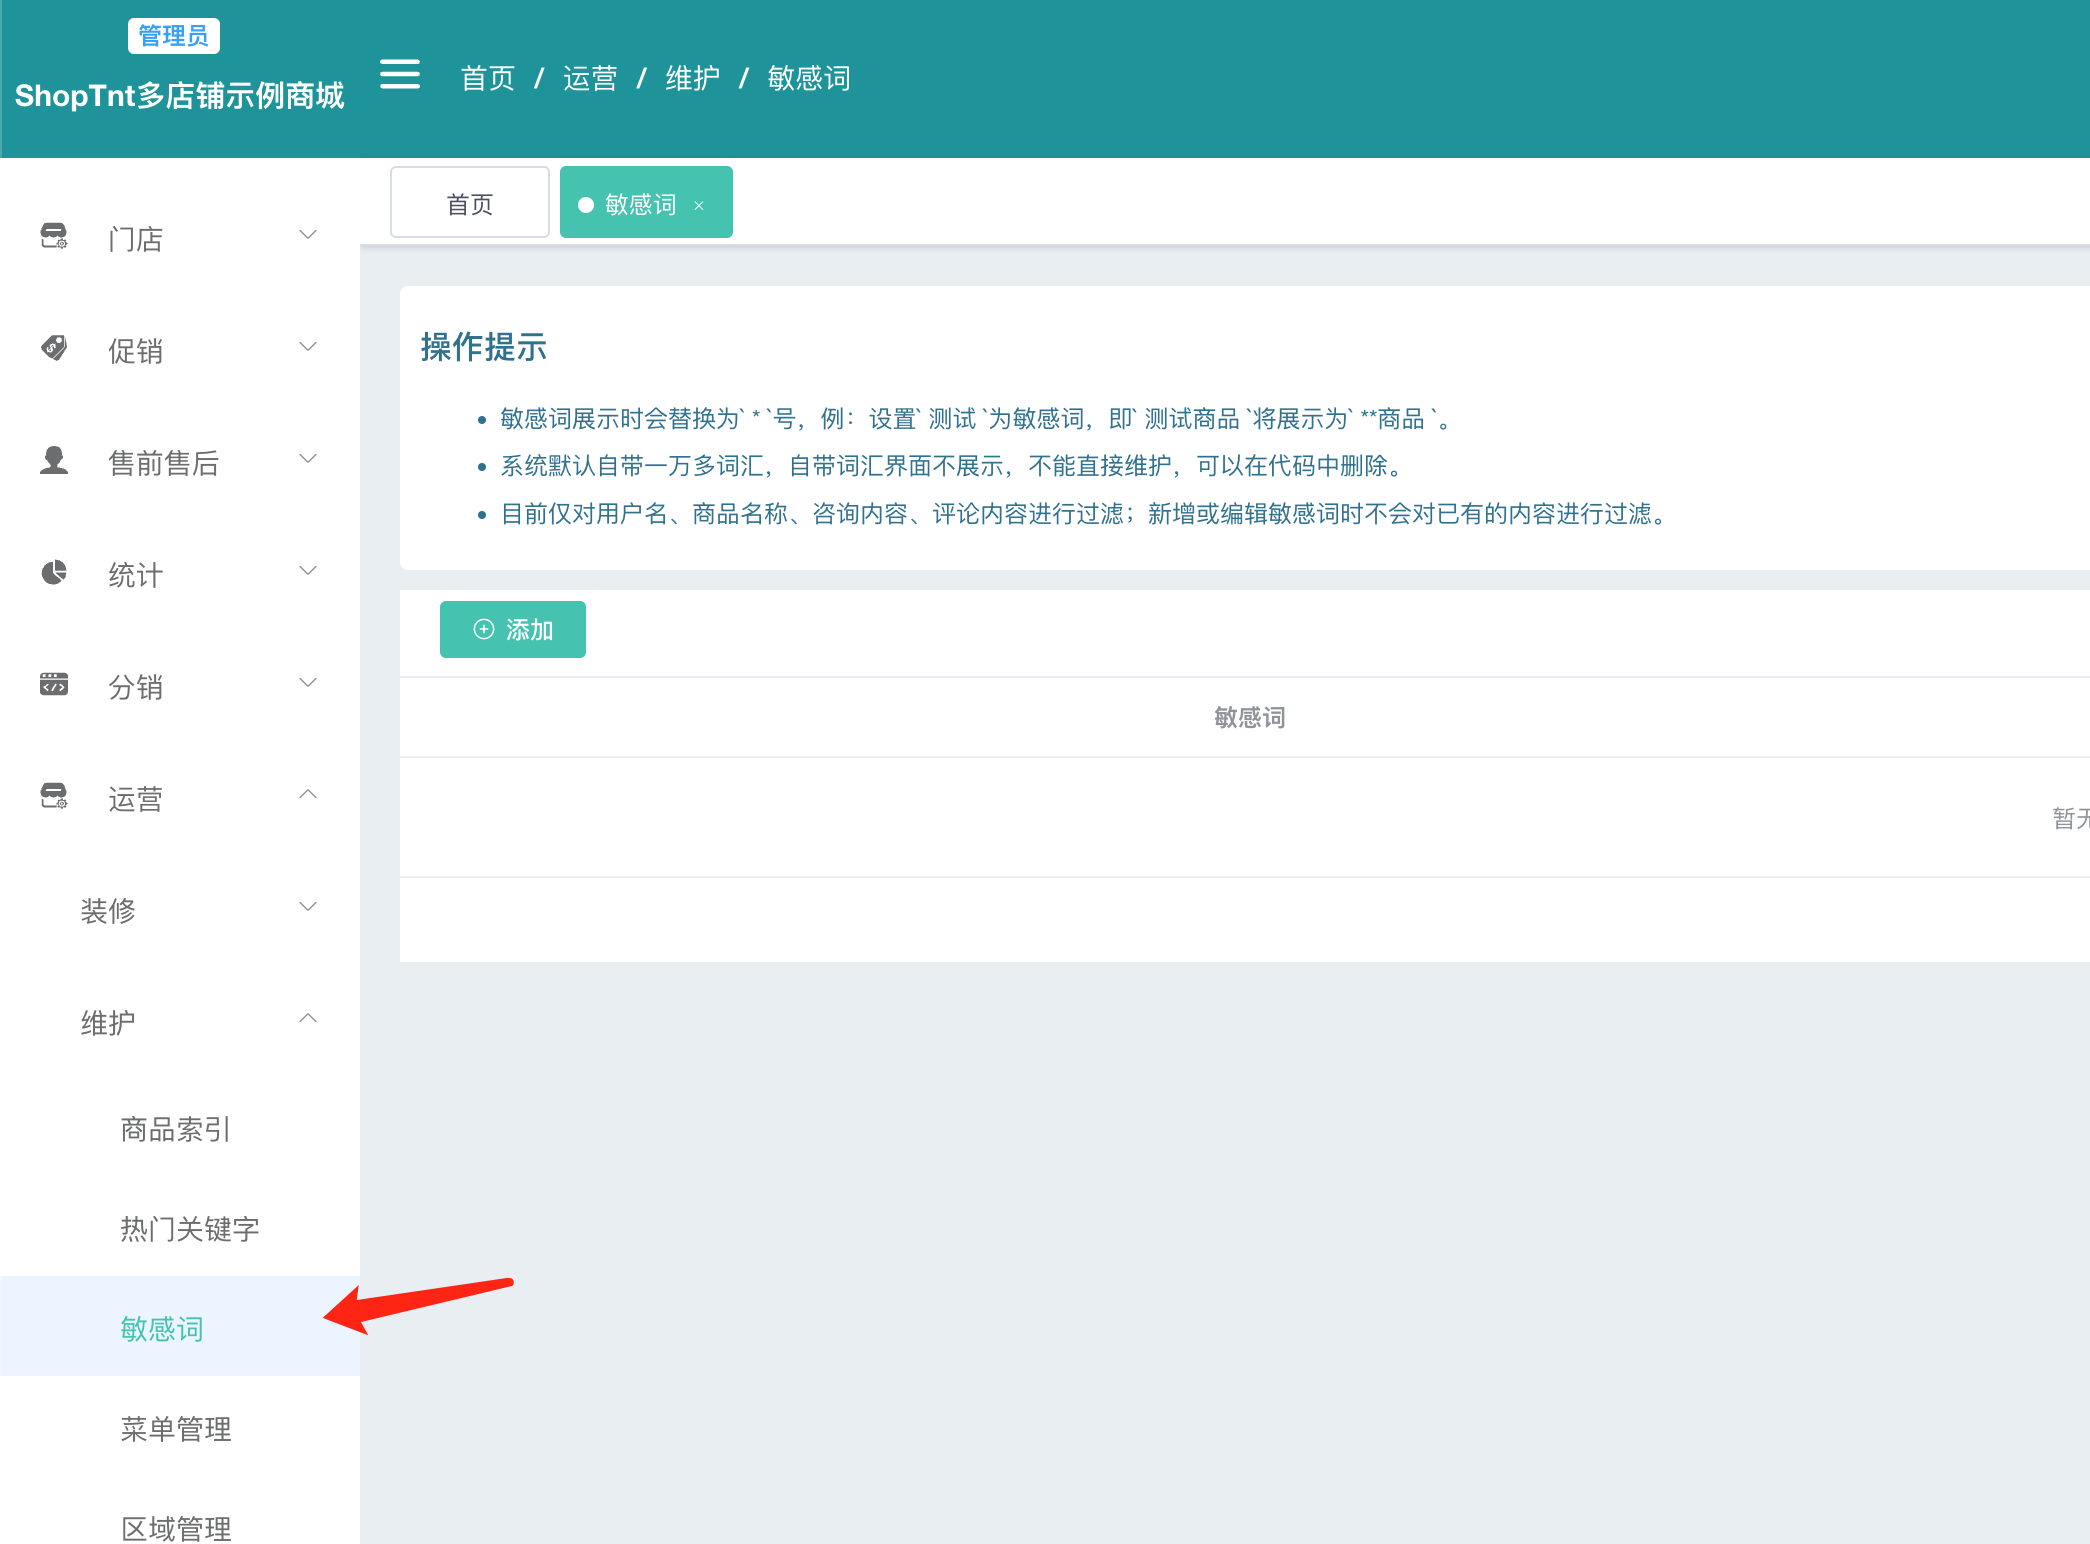The image size is (2090, 1544).
Task: Click the 促销 promotion tag icon
Action: (54, 348)
